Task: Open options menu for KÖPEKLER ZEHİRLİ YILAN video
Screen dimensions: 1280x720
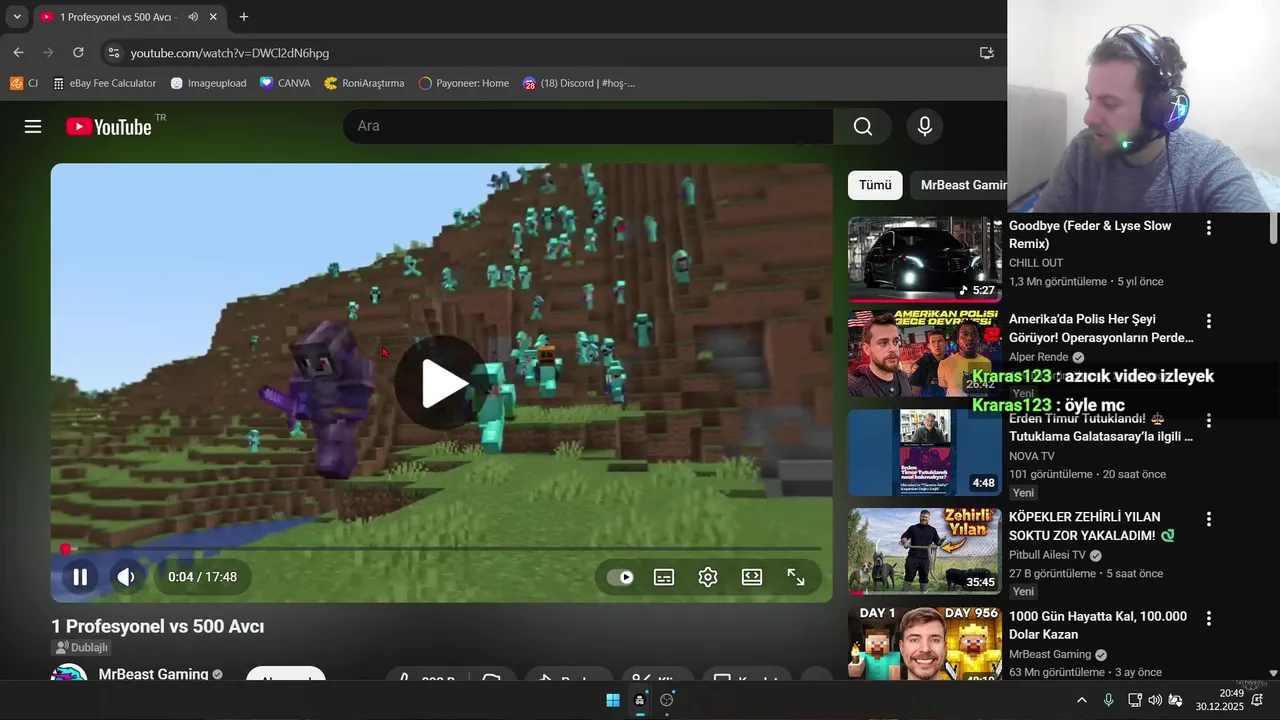Action: (x=1208, y=519)
